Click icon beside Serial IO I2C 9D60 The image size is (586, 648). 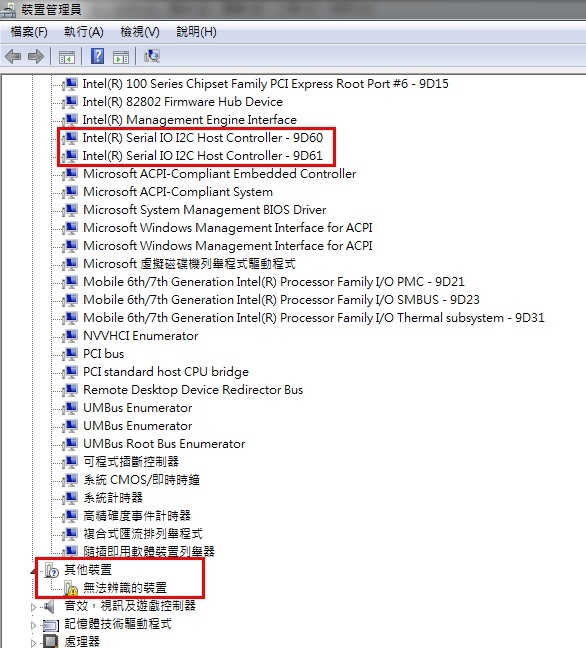(x=71, y=138)
